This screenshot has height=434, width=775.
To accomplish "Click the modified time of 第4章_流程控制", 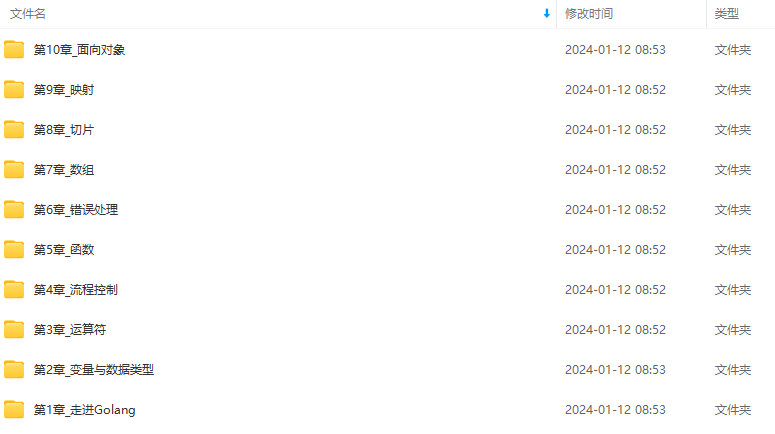I will point(615,290).
